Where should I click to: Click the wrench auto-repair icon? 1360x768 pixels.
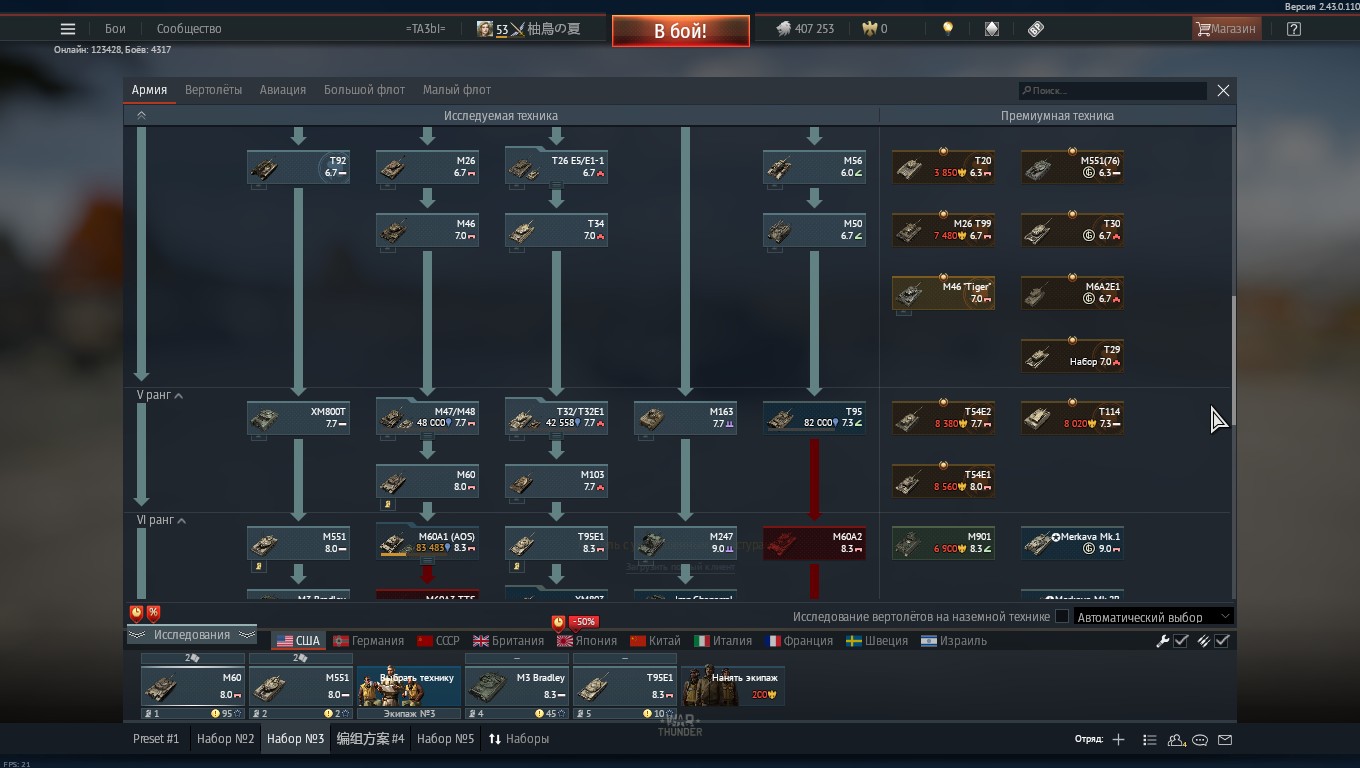[1163, 641]
